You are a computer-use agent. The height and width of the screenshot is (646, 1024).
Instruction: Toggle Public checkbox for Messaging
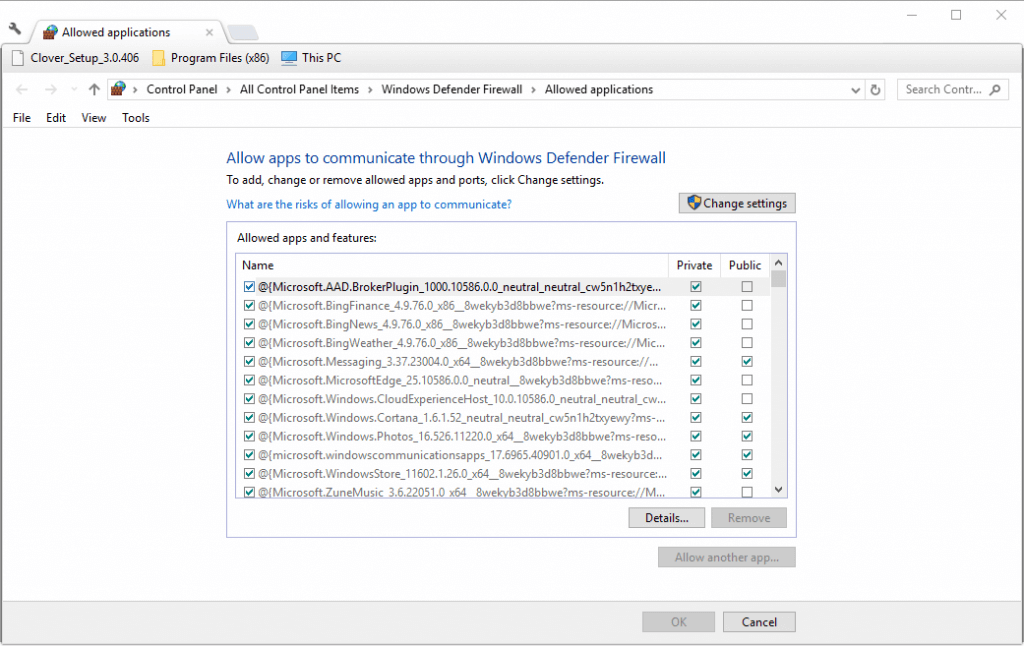[746, 361]
